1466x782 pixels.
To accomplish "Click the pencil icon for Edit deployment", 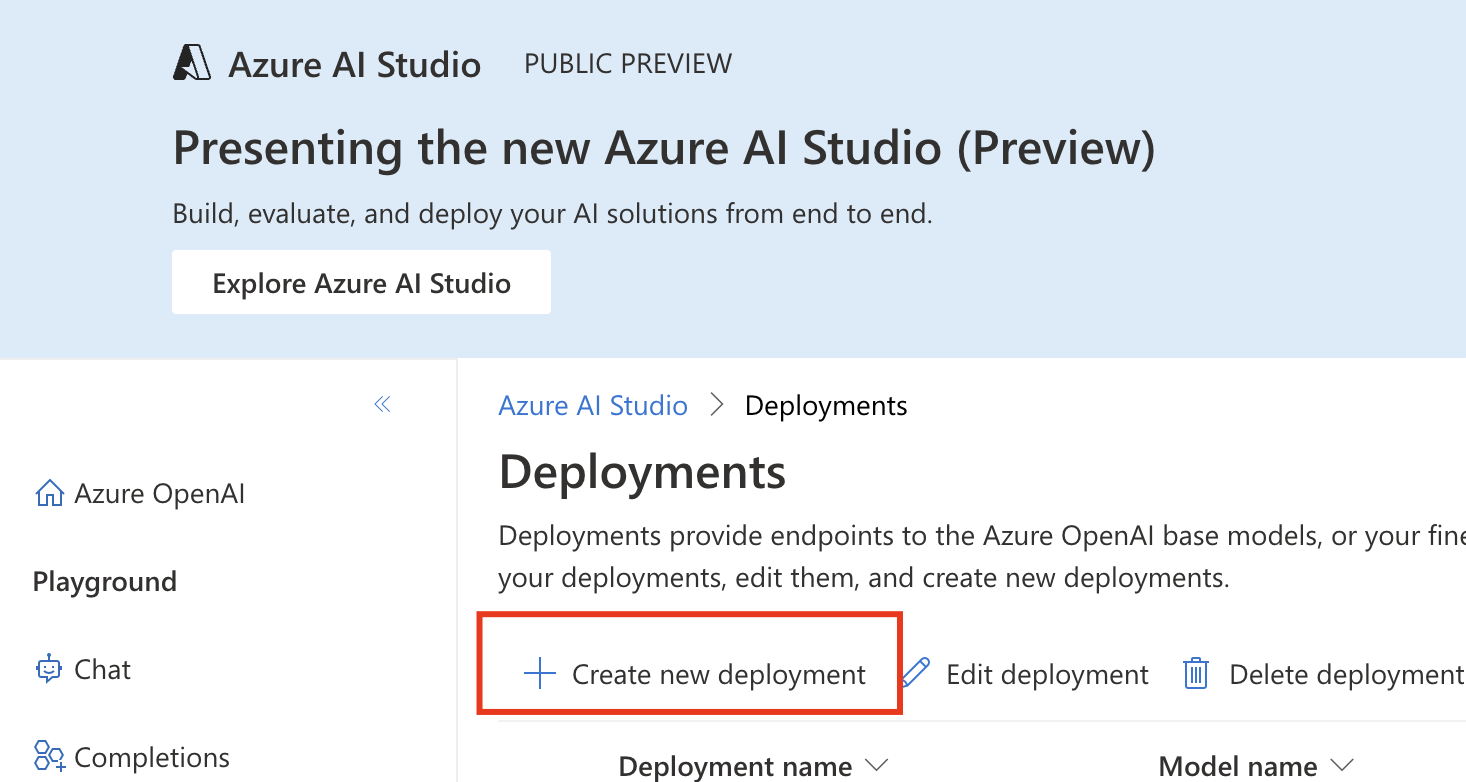I will pyautogui.click(x=916, y=673).
